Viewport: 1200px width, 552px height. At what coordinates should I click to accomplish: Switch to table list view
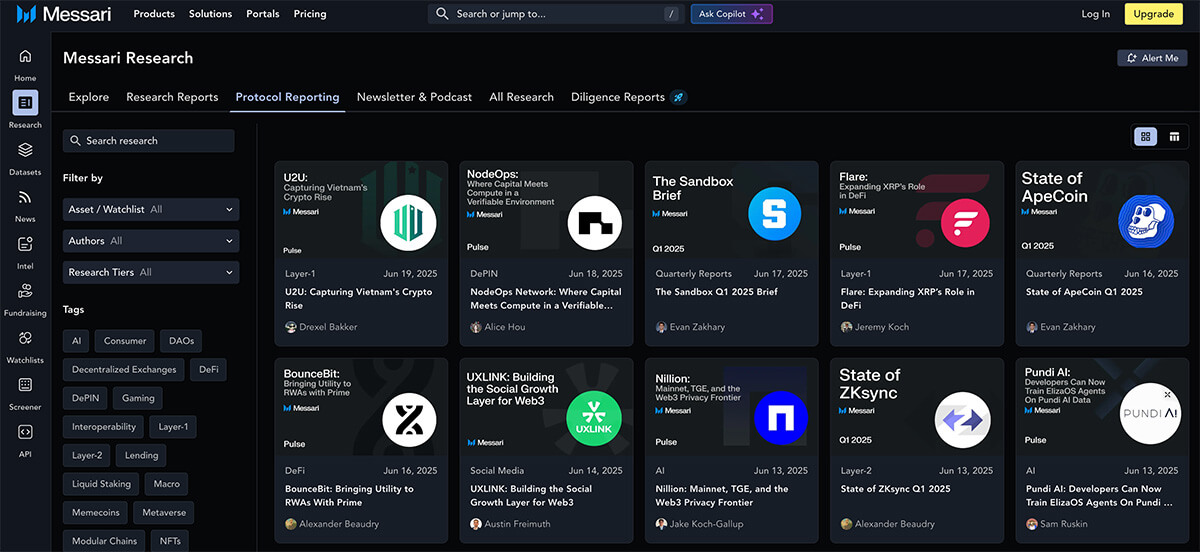(x=1174, y=136)
